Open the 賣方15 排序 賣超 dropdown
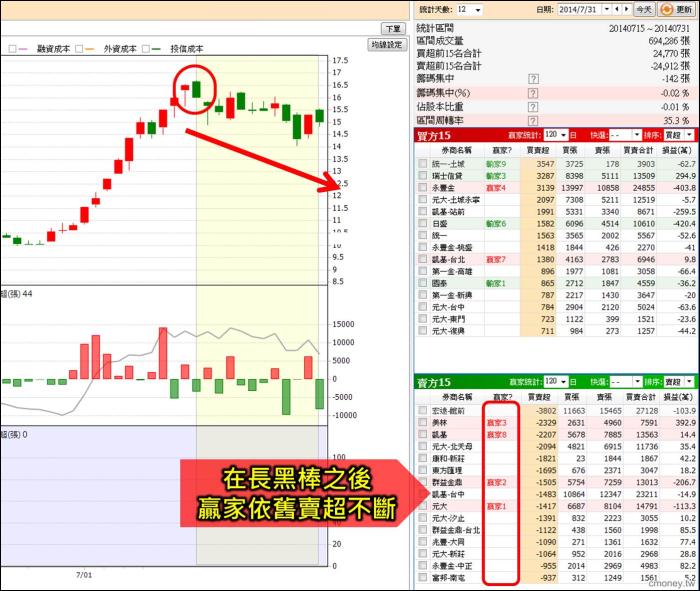This screenshot has height=591, width=700. 689,382
